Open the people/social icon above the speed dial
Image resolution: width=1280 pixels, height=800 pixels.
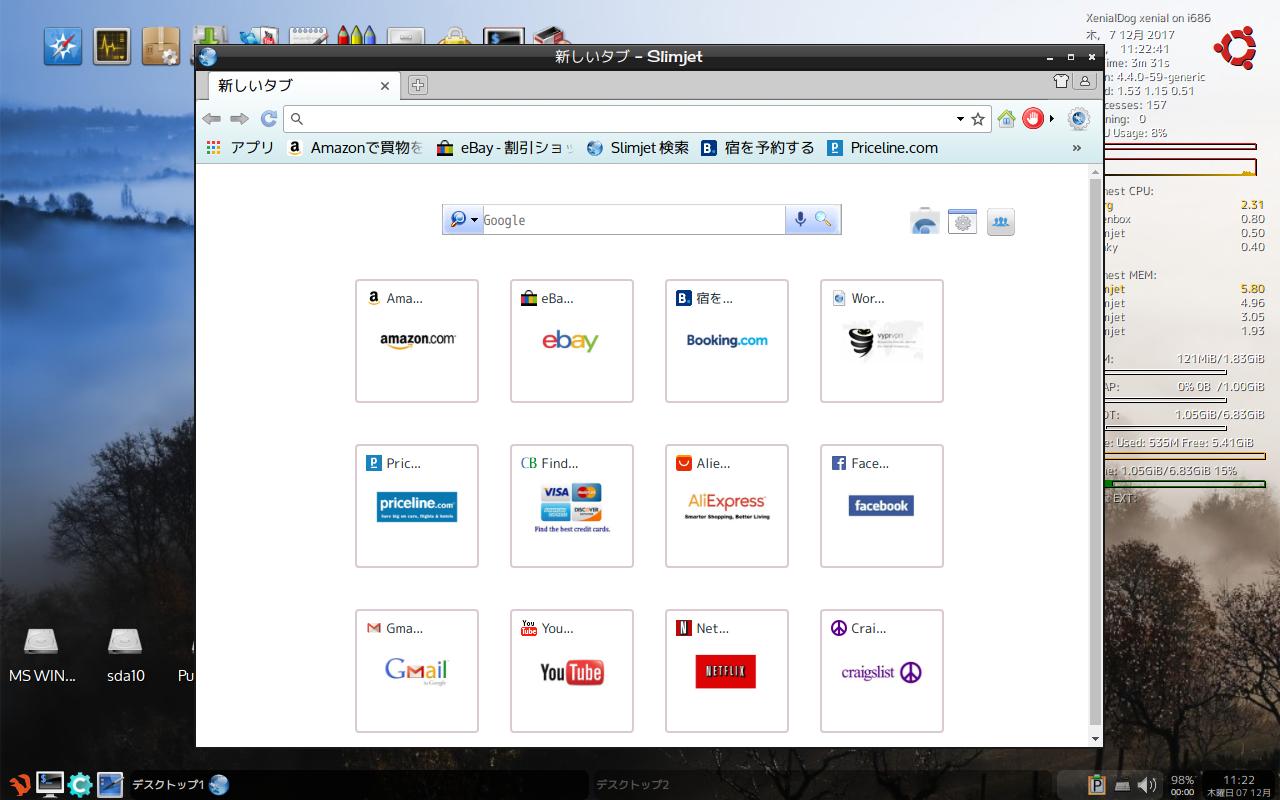click(1000, 221)
